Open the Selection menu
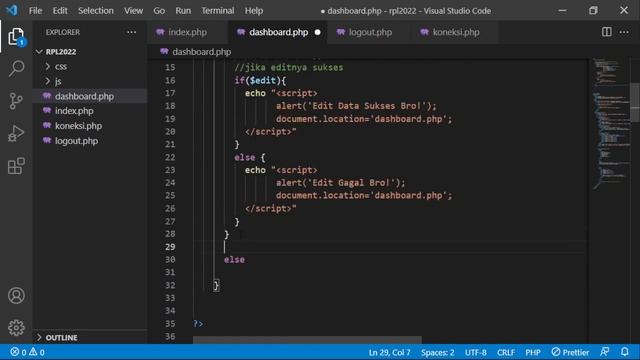 pyautogui.click(x=96, y=11)
